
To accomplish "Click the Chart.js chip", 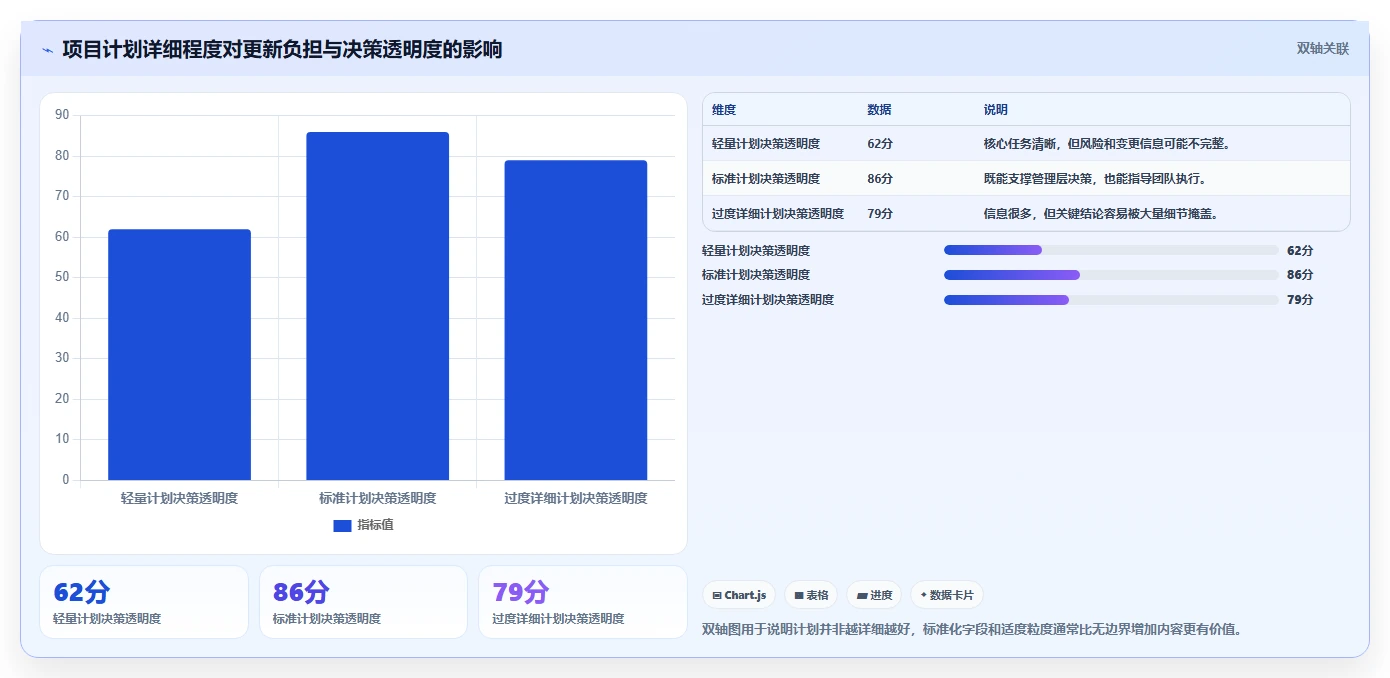I will (x=739, y=595).
